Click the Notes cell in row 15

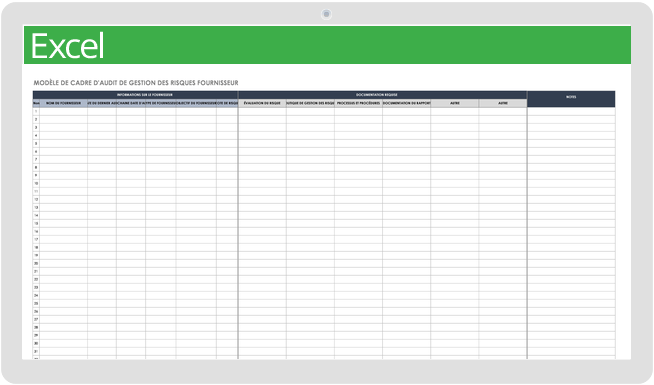coord(571,224)
